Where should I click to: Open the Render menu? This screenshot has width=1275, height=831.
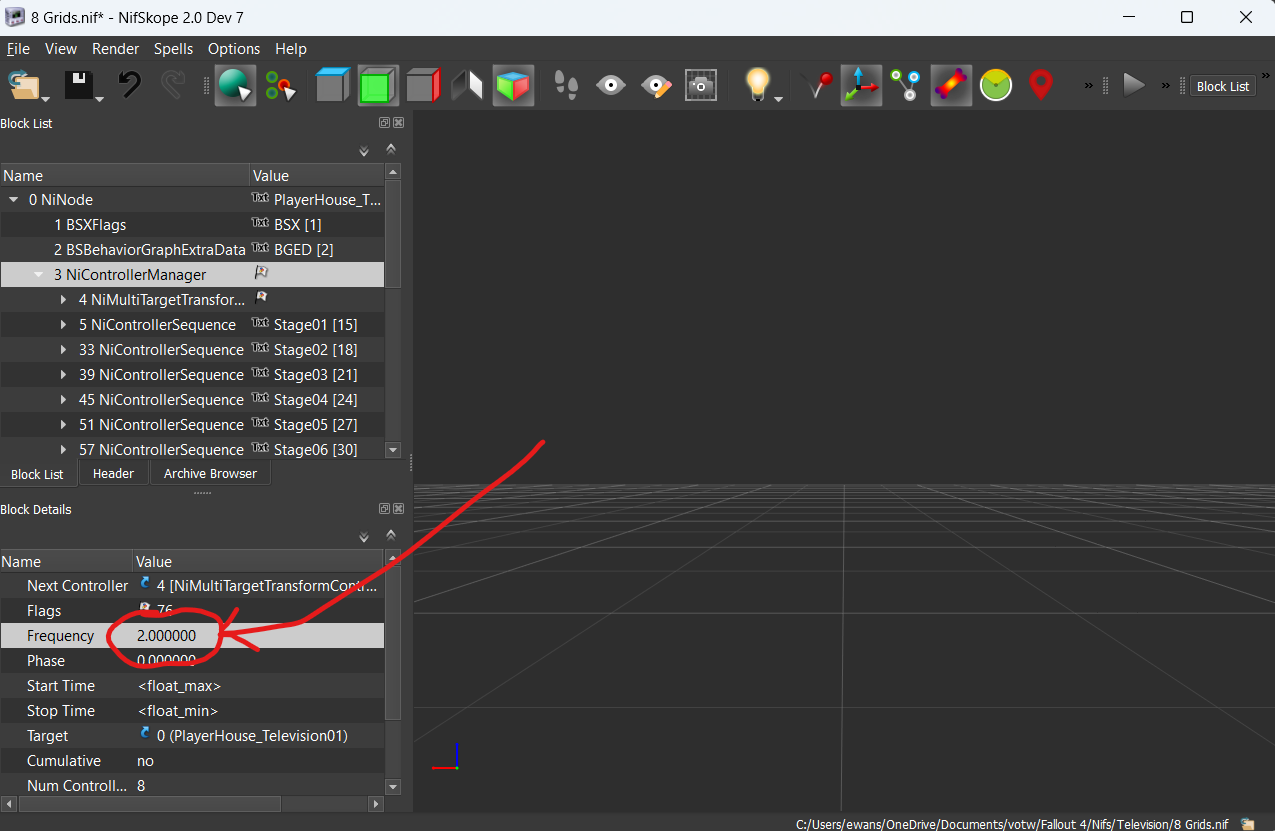click(116, 48)
